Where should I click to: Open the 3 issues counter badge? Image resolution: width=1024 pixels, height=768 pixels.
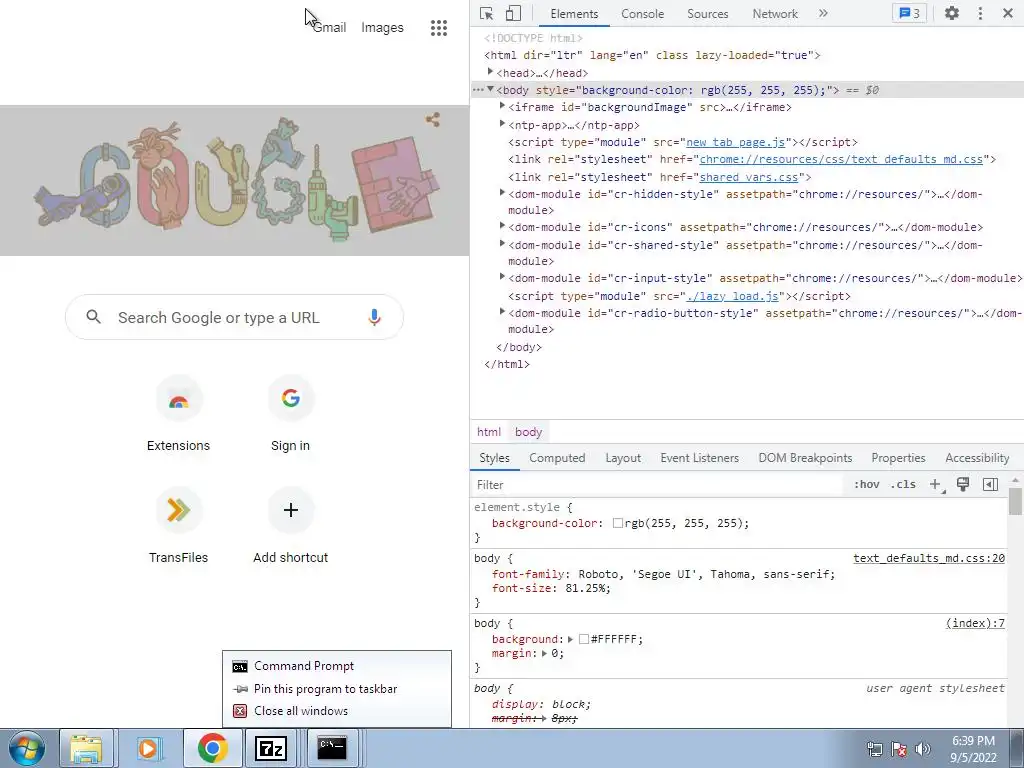pos(909,13)
